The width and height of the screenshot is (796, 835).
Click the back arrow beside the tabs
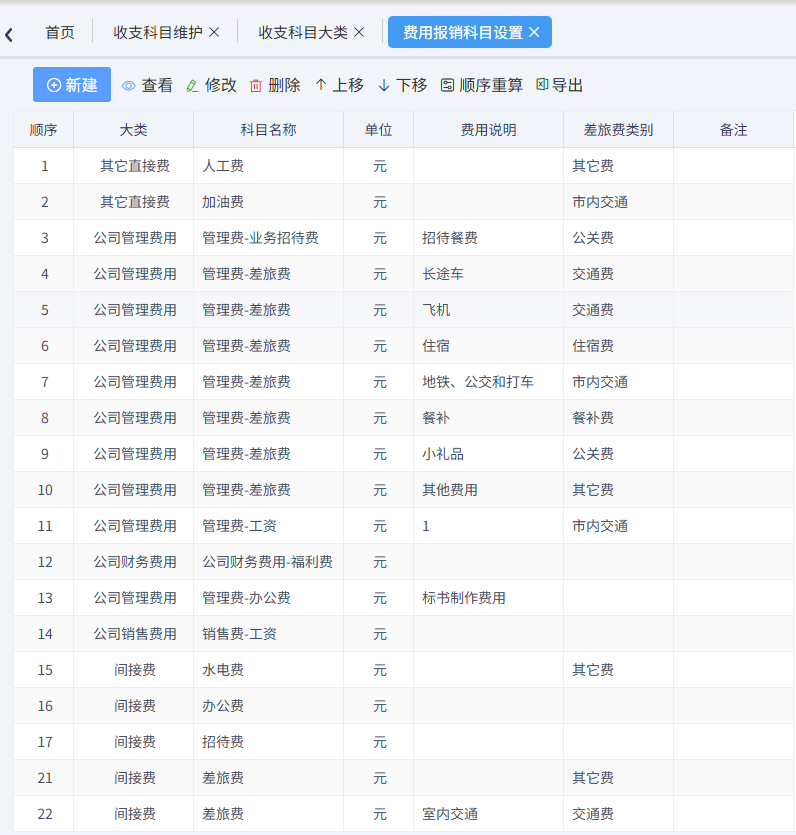[x=9, y=35]
